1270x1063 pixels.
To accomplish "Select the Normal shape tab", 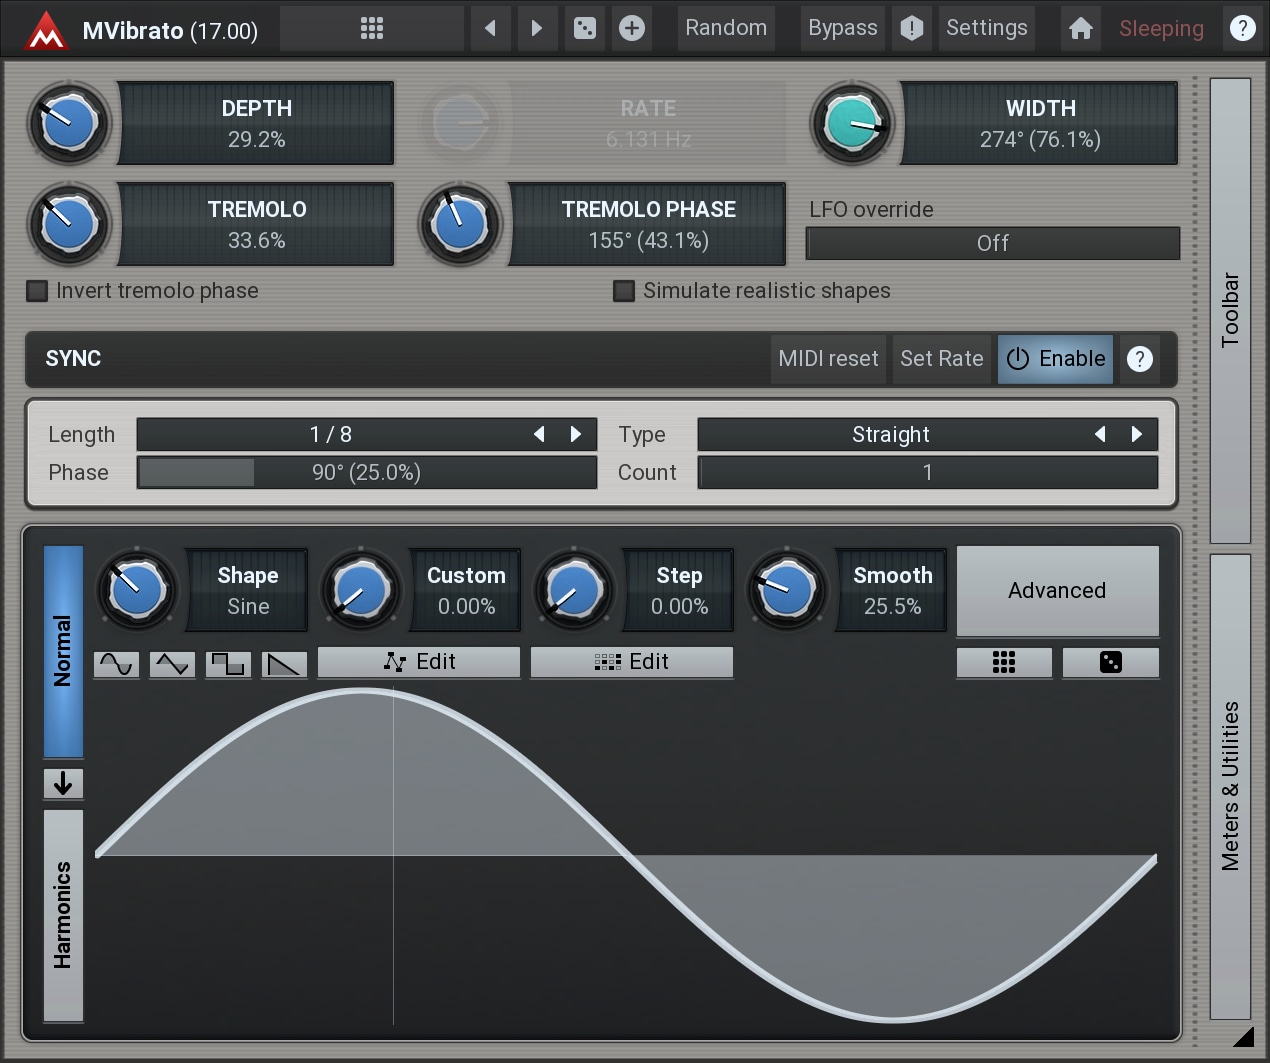I will [x=63, y=651].
